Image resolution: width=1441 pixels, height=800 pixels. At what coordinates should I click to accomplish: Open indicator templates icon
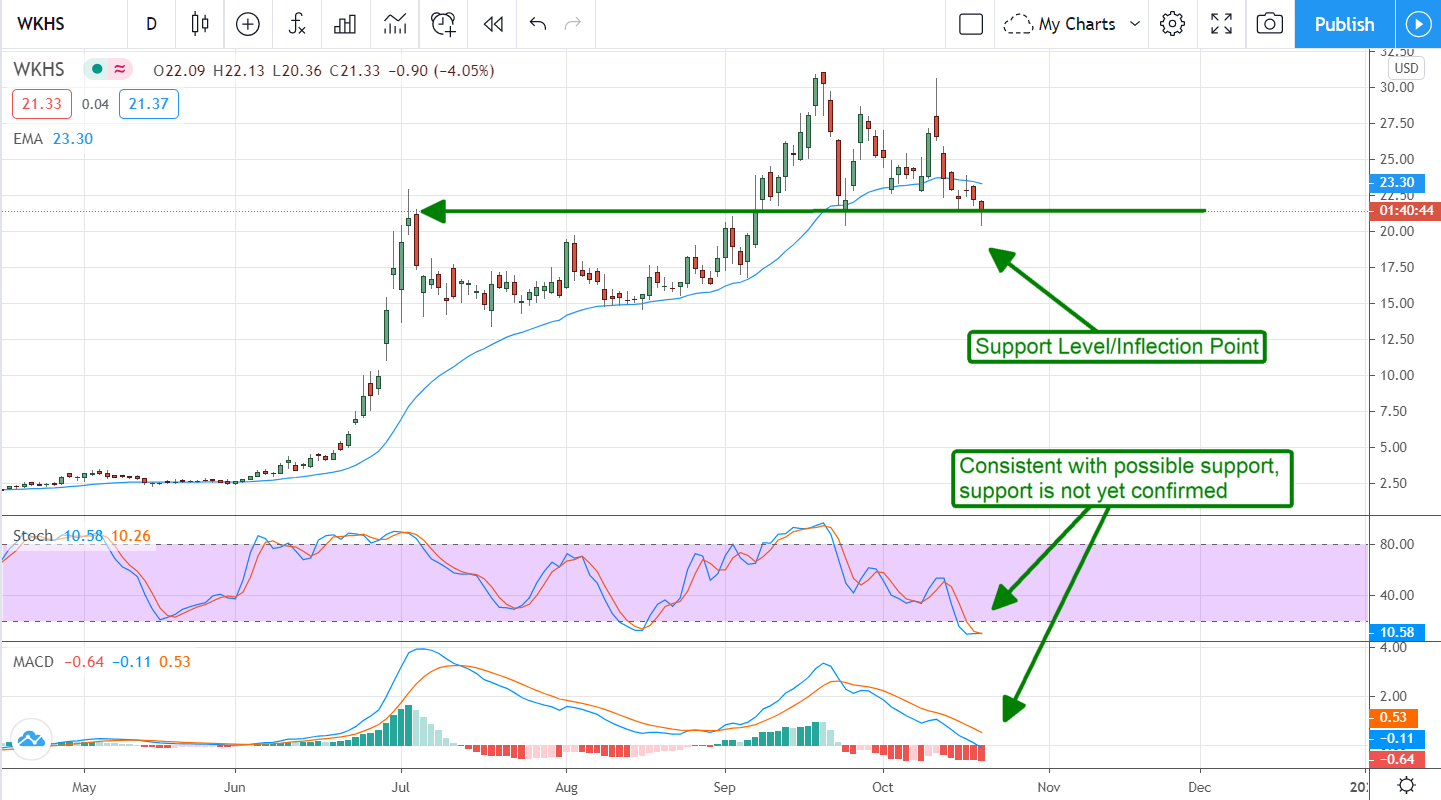click(395, 24)
